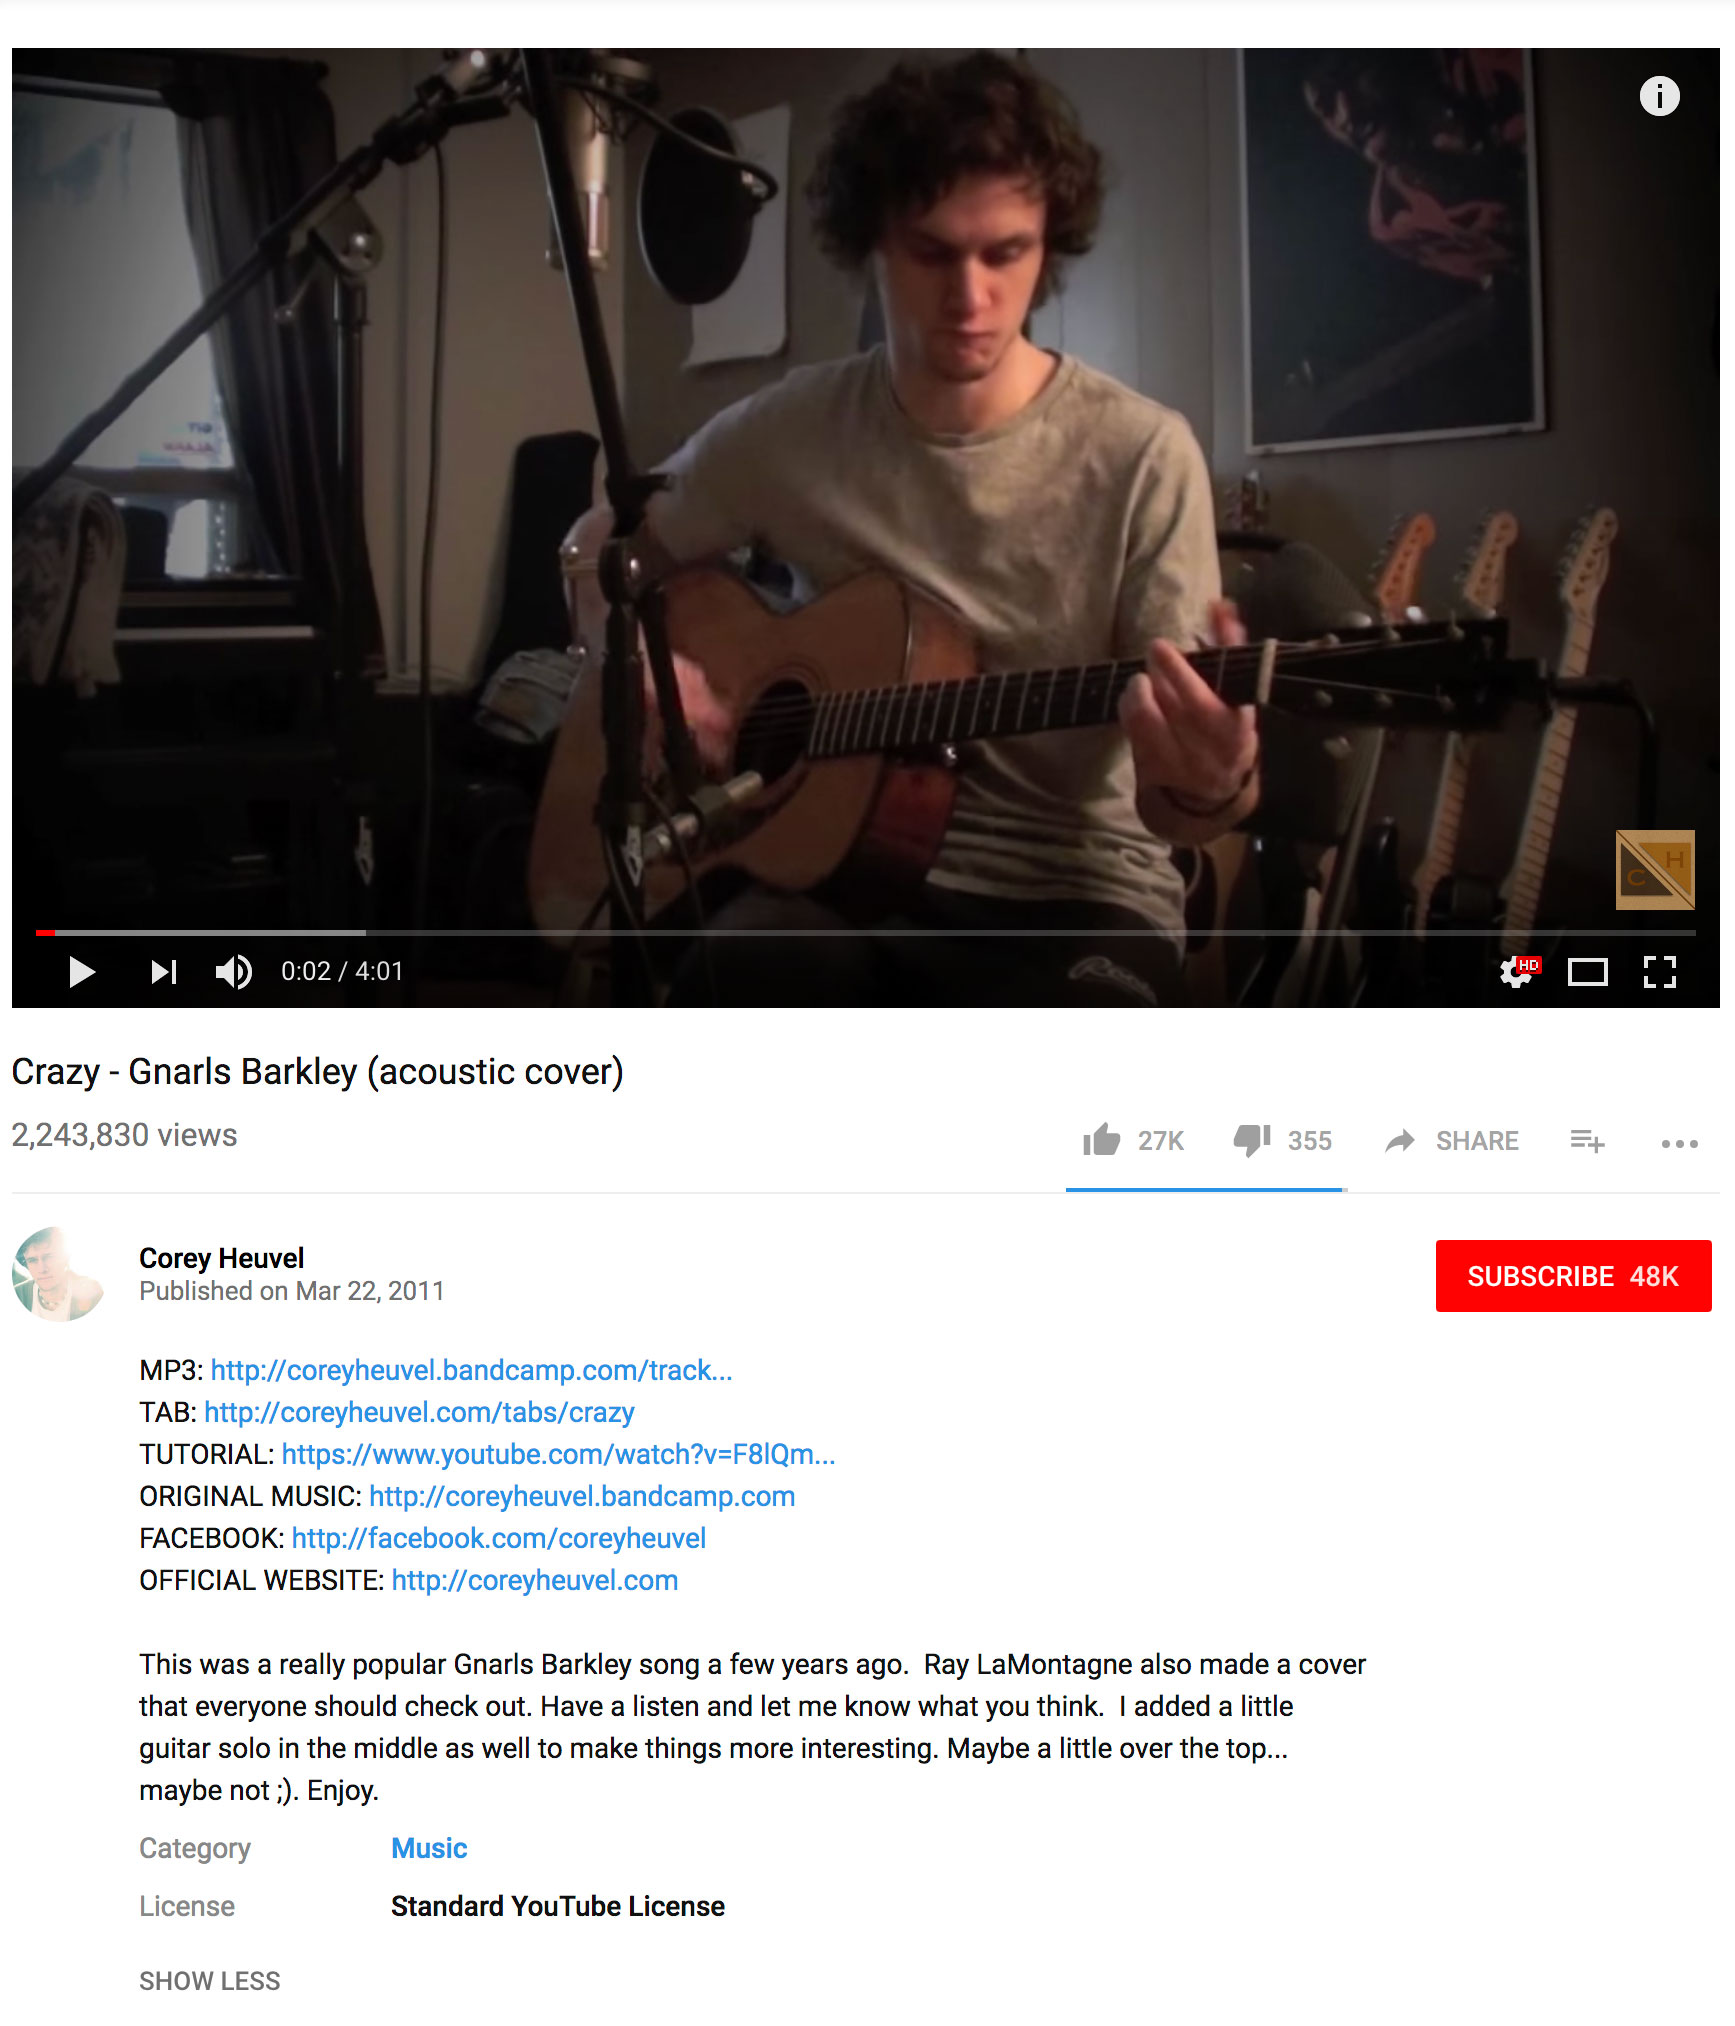This screenshot has height=2026, width=1735.
Task: Enter fullscreen mode
Action: (x=1660, y=971)
